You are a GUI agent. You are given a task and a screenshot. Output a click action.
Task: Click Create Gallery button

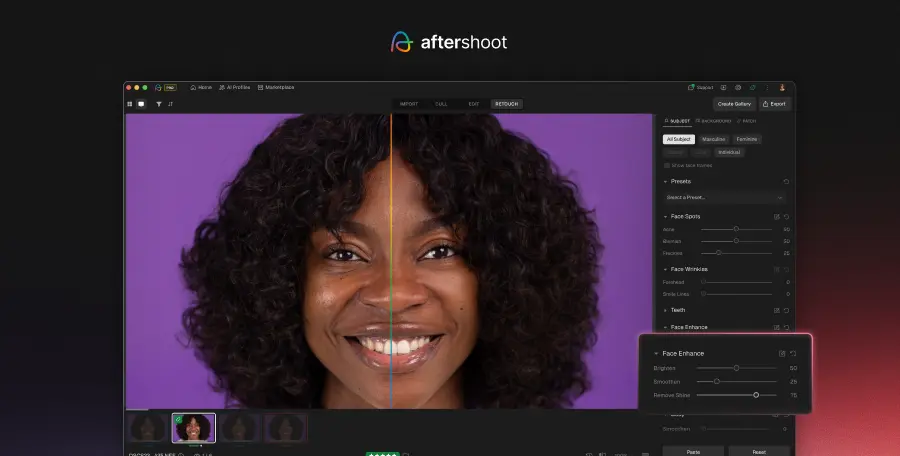(734, 104)
